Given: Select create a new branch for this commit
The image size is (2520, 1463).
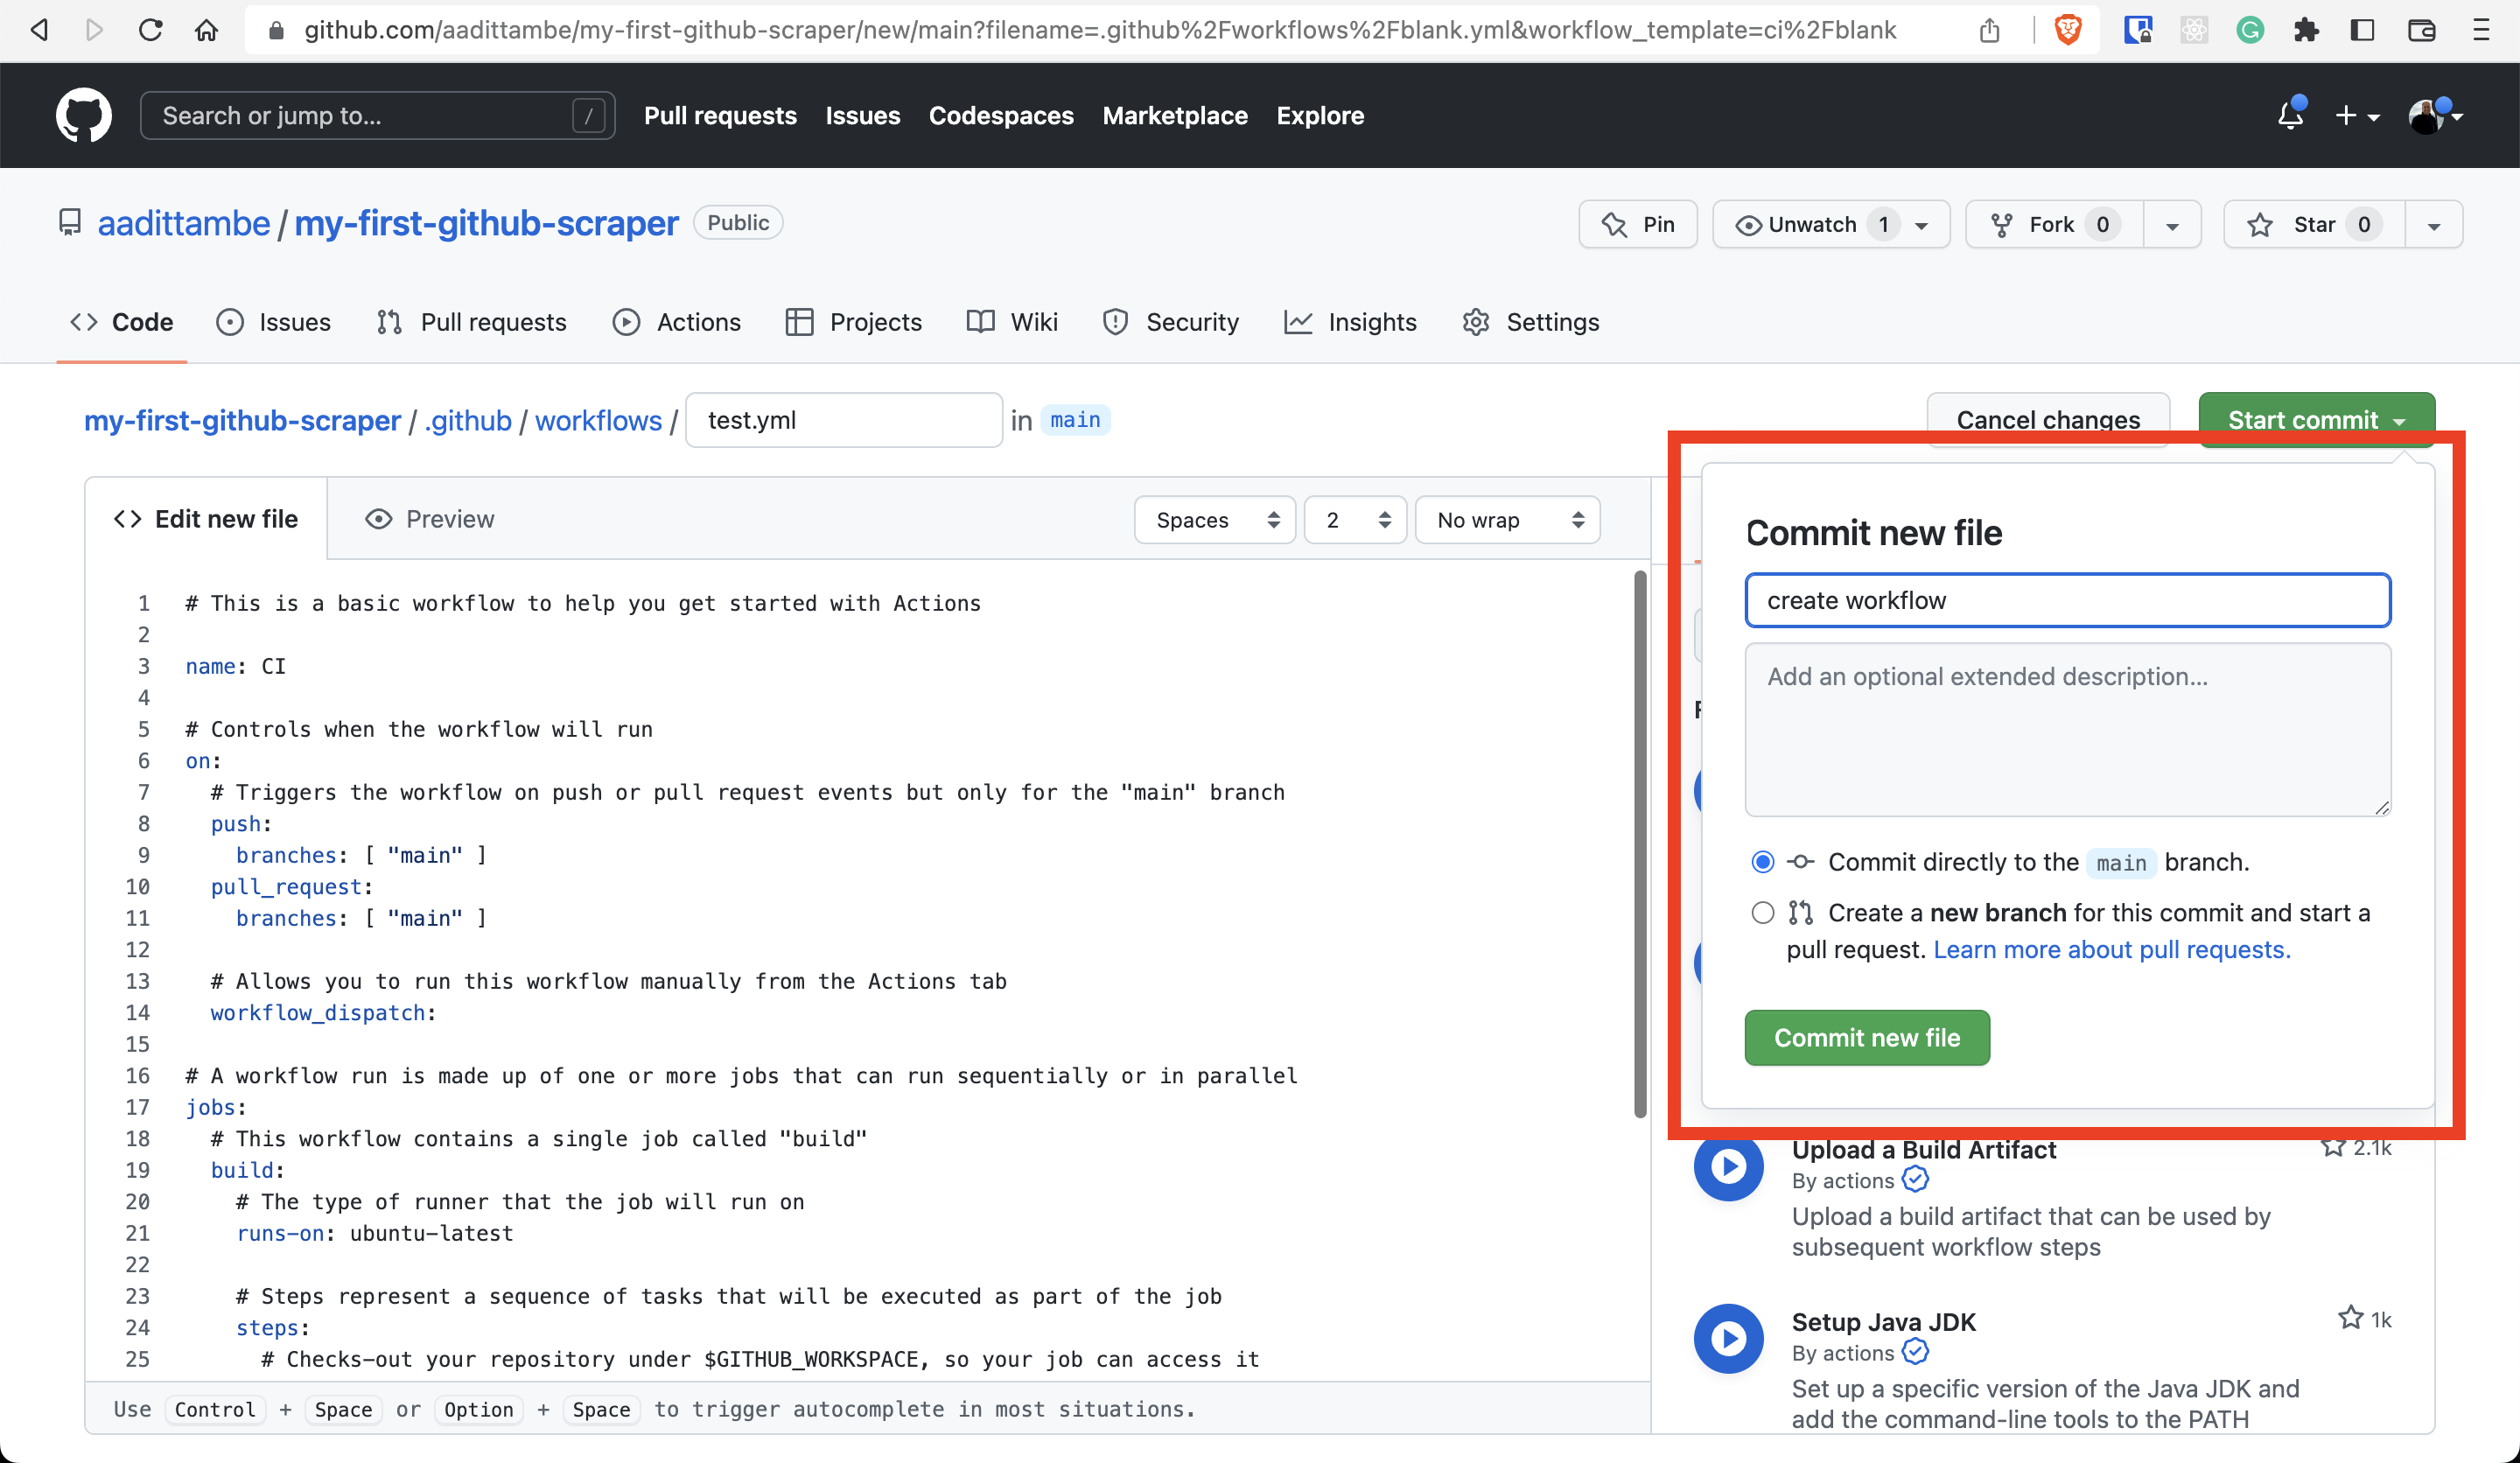Looking at the screenshot, I should (1762, 912).
